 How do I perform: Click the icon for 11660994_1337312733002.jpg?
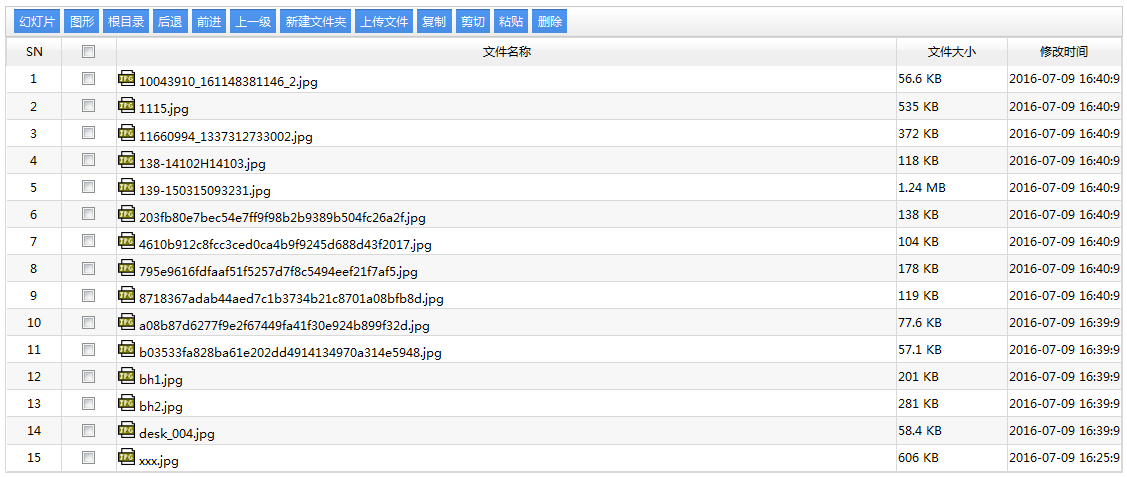pos(126,132)
